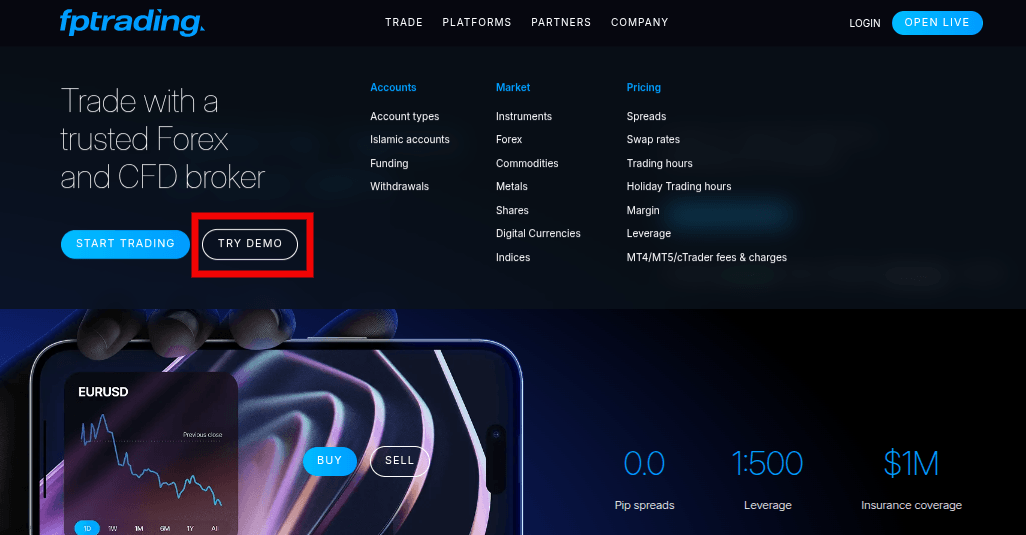The image size is (1026, 535).
Task: Select Forex under Market
Action: pos(508,139)
